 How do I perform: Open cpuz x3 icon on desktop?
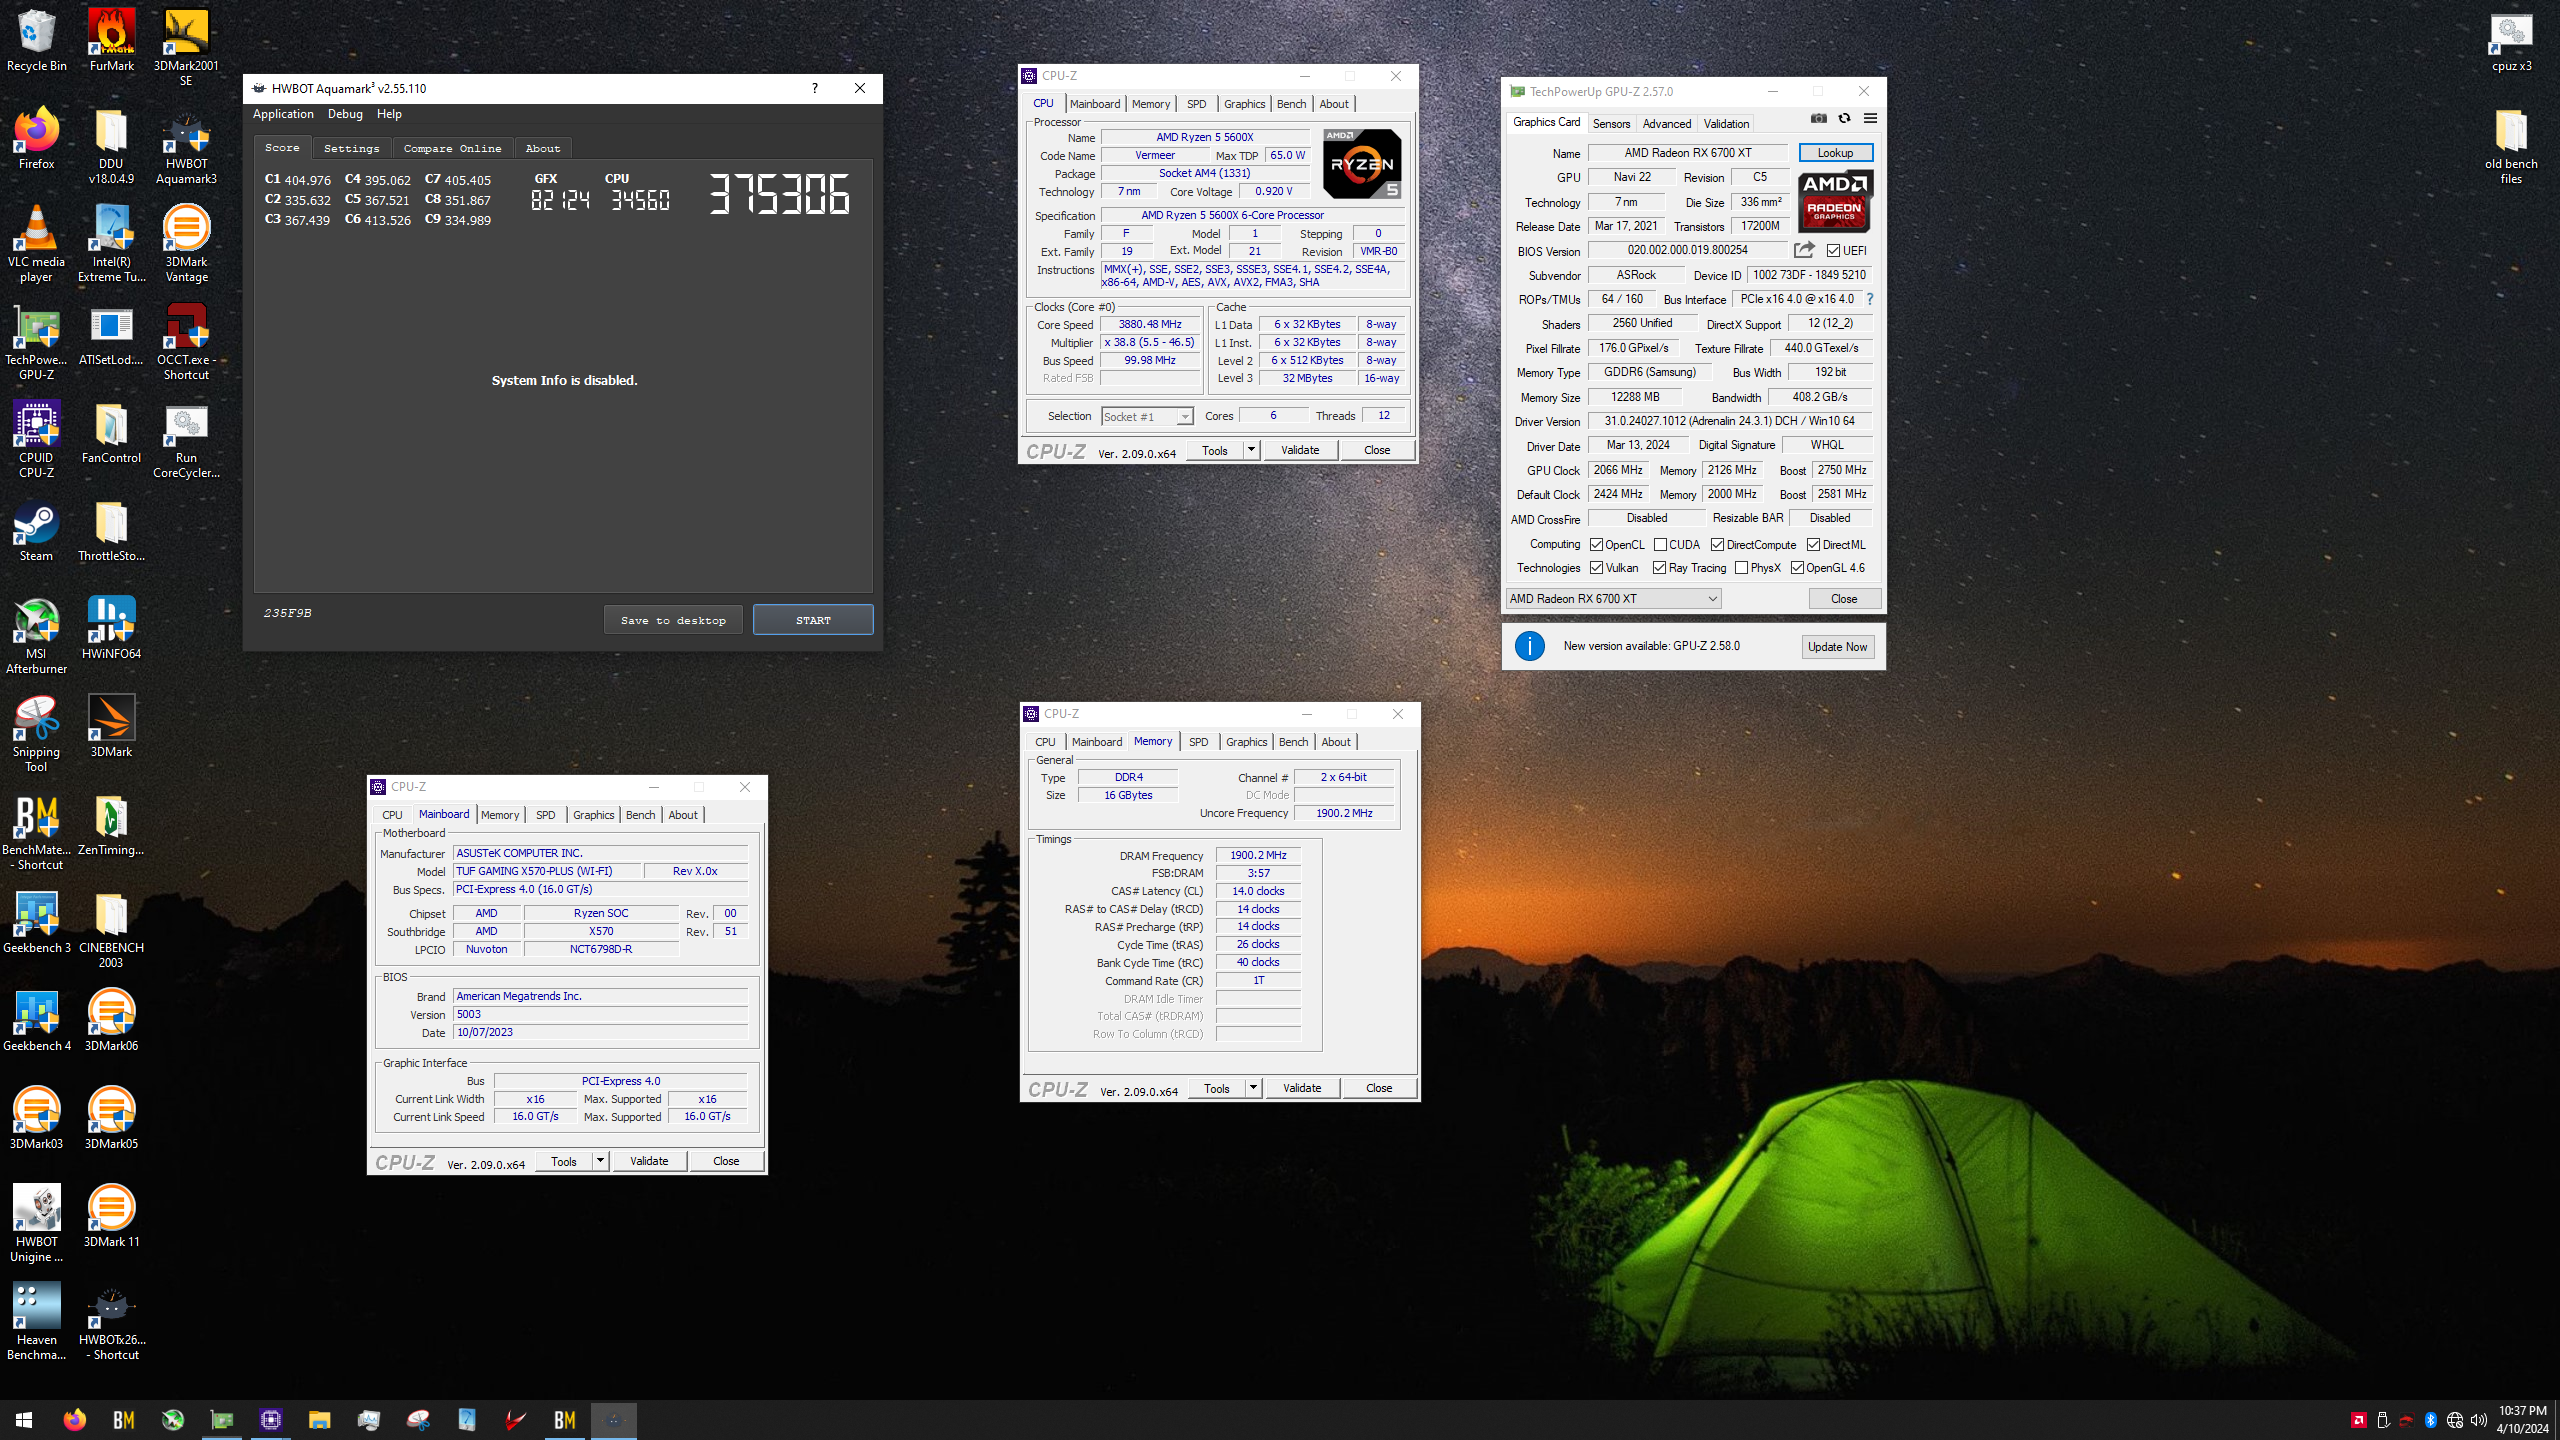pyautogui.click(x=2511, y=42)
